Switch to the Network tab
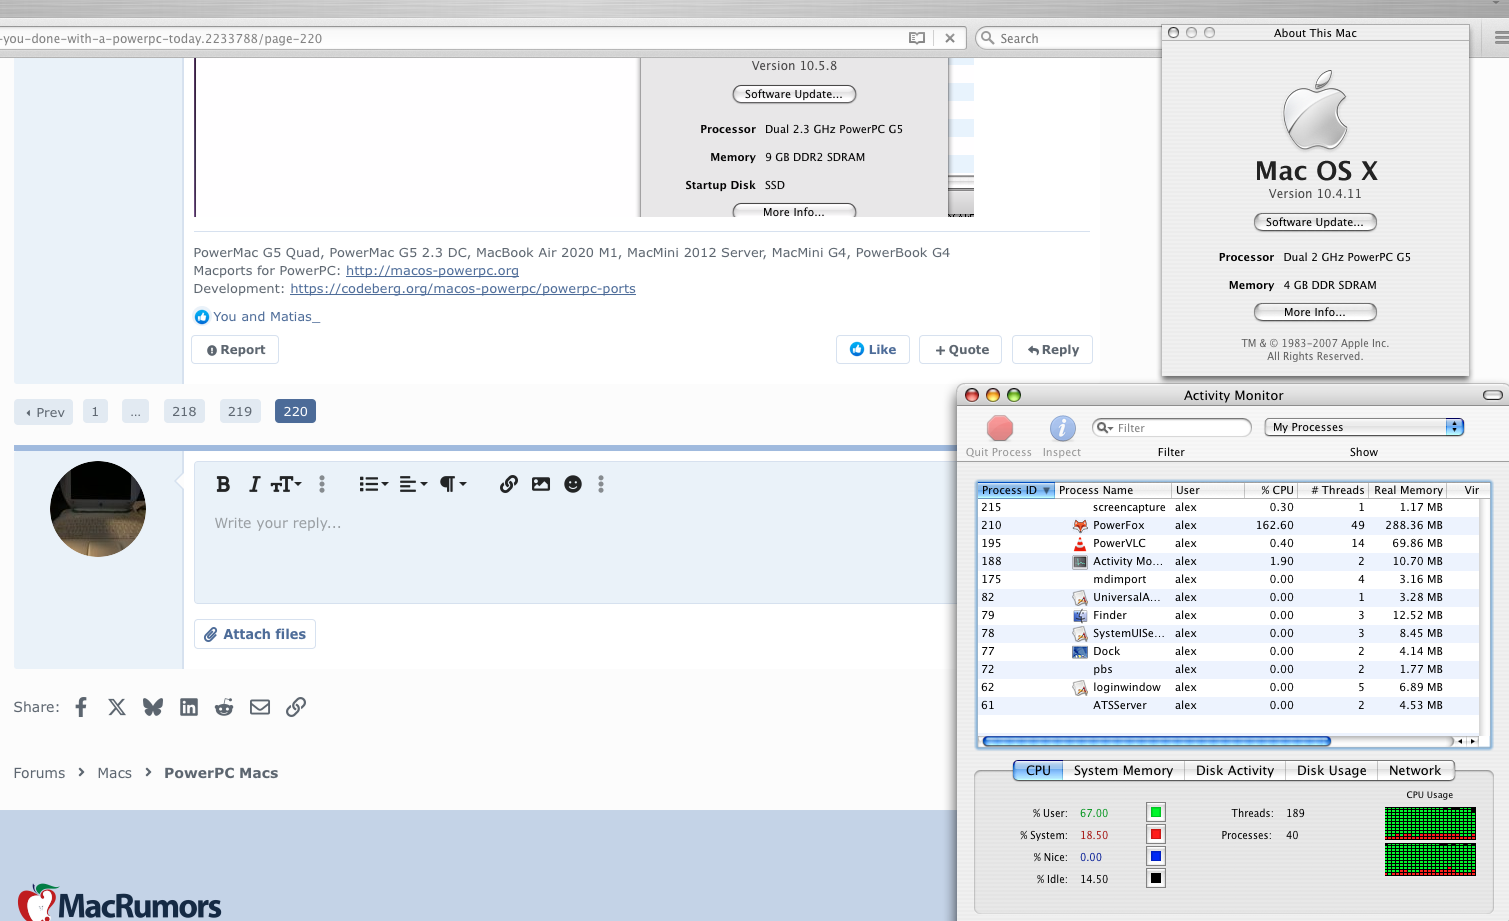 pyautogui.click(x=1415, y=770)
